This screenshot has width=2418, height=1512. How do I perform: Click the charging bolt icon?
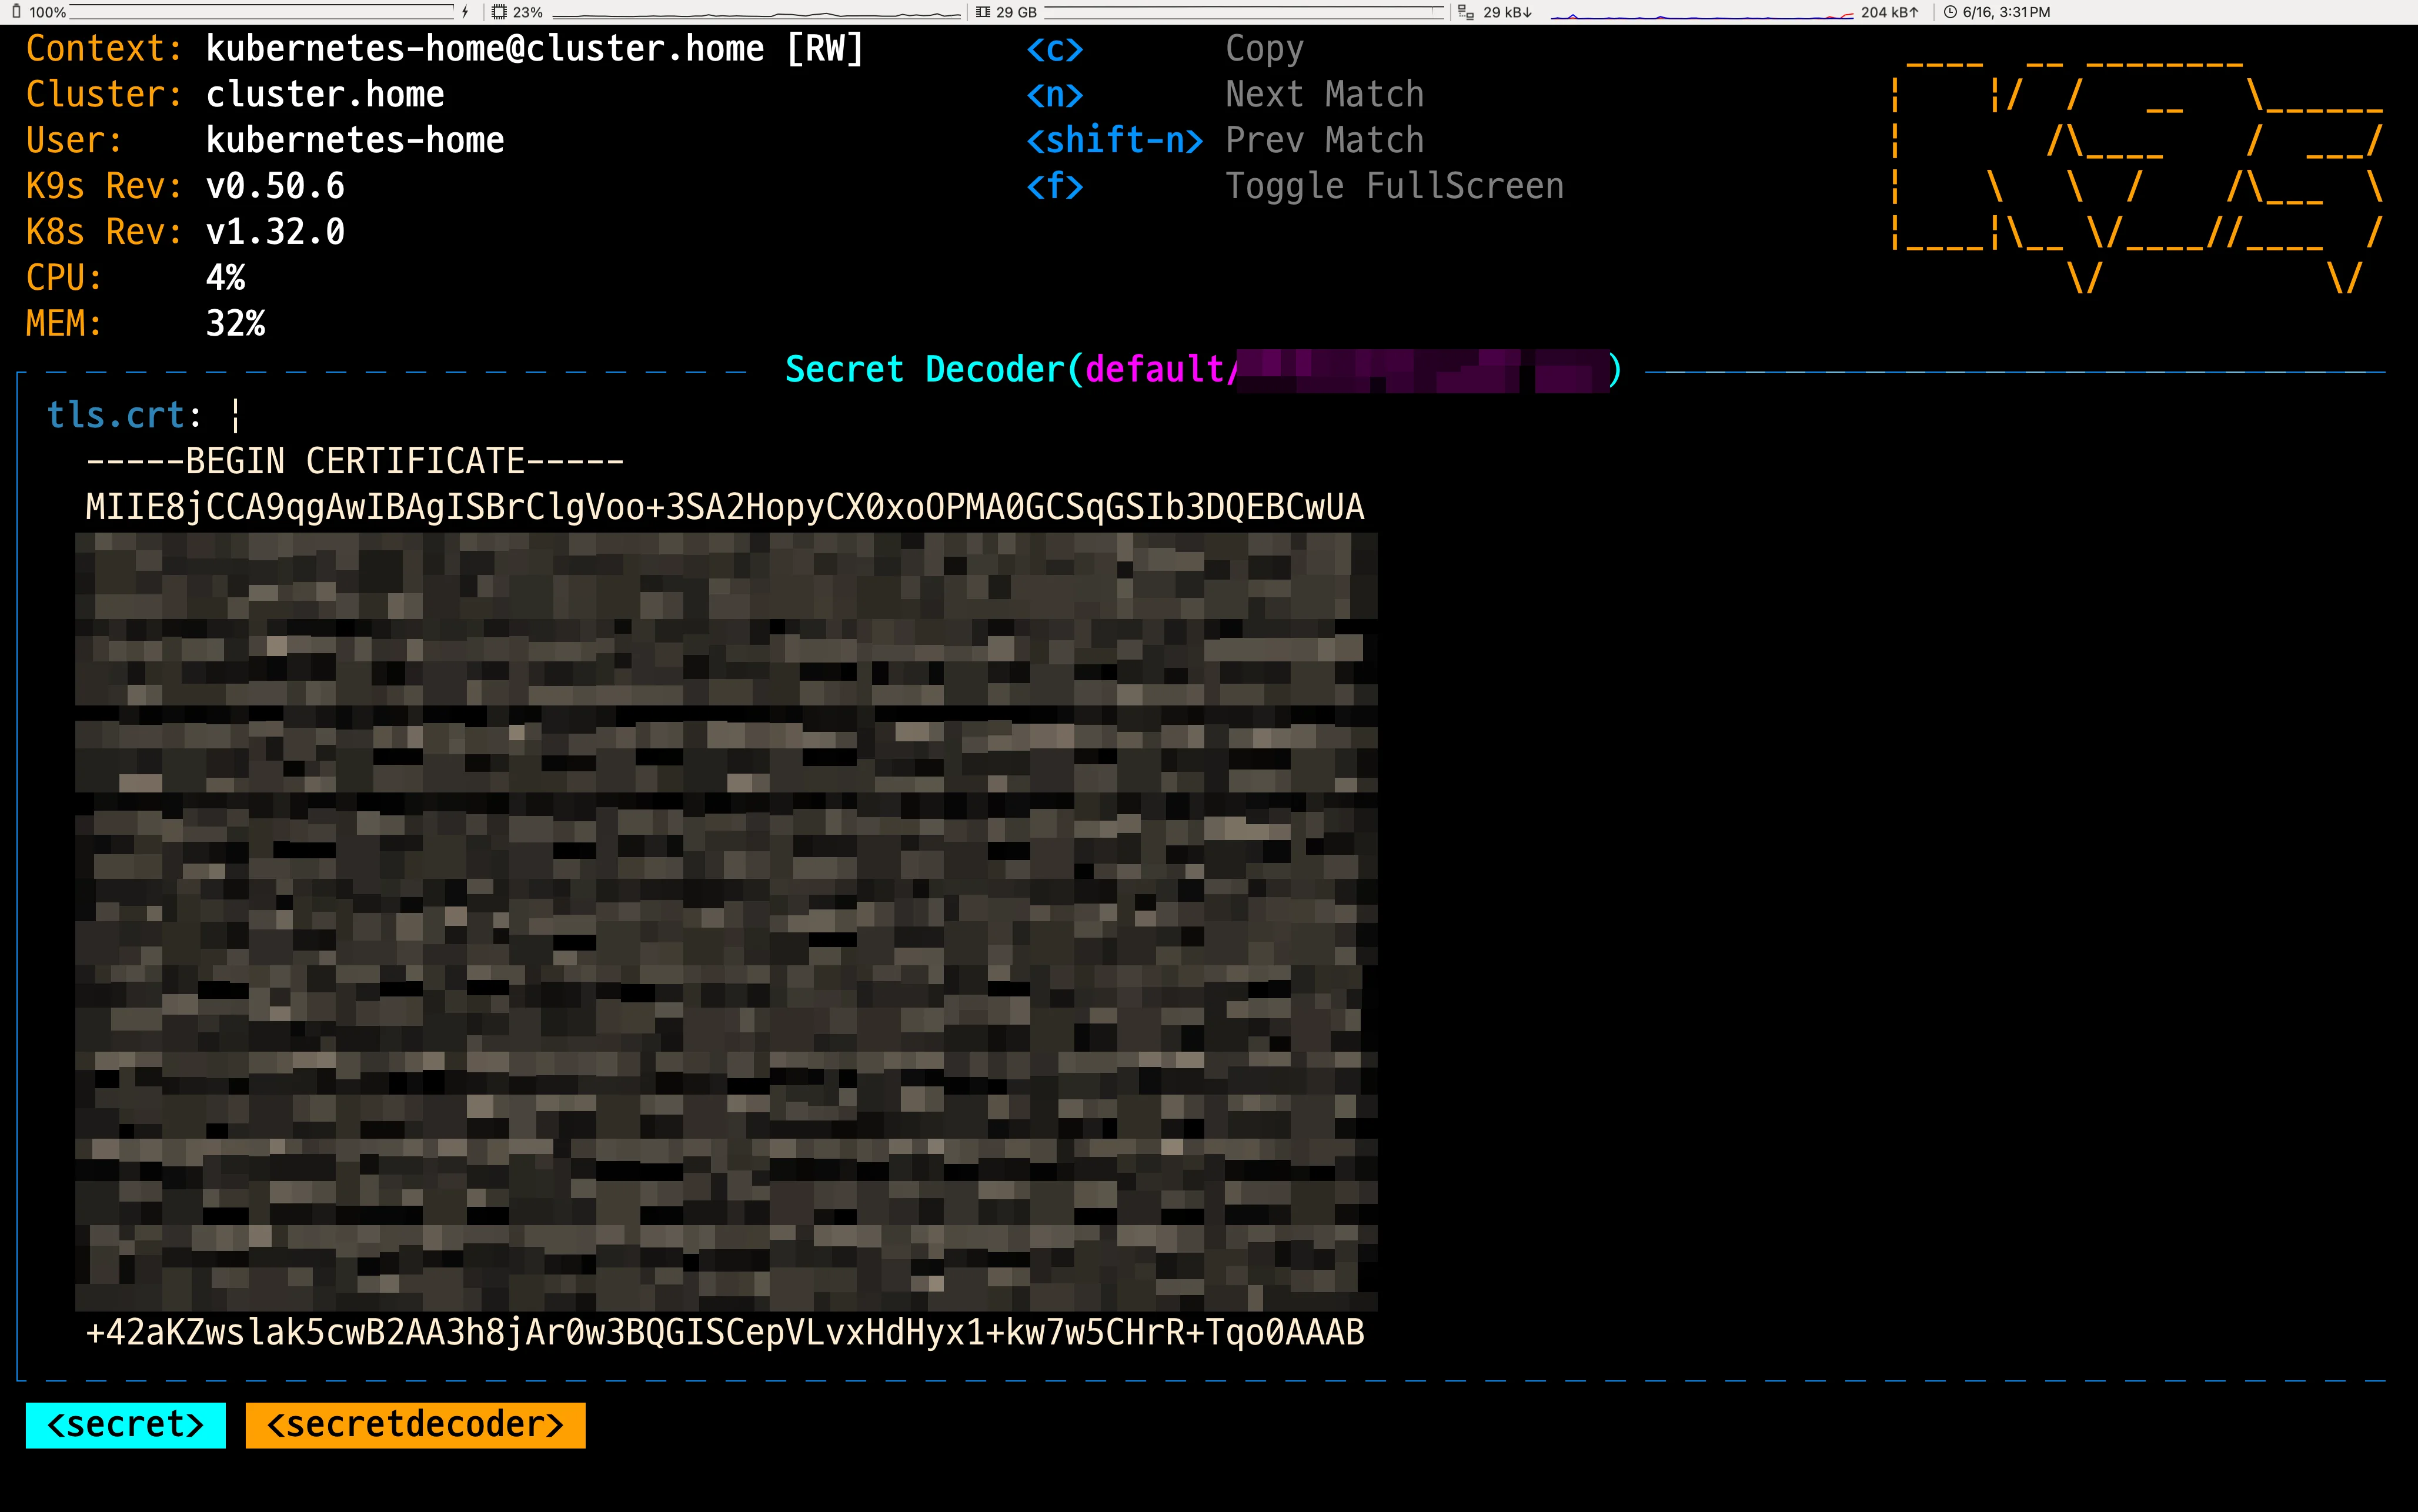pyautogui.click(x=465, y=12)
